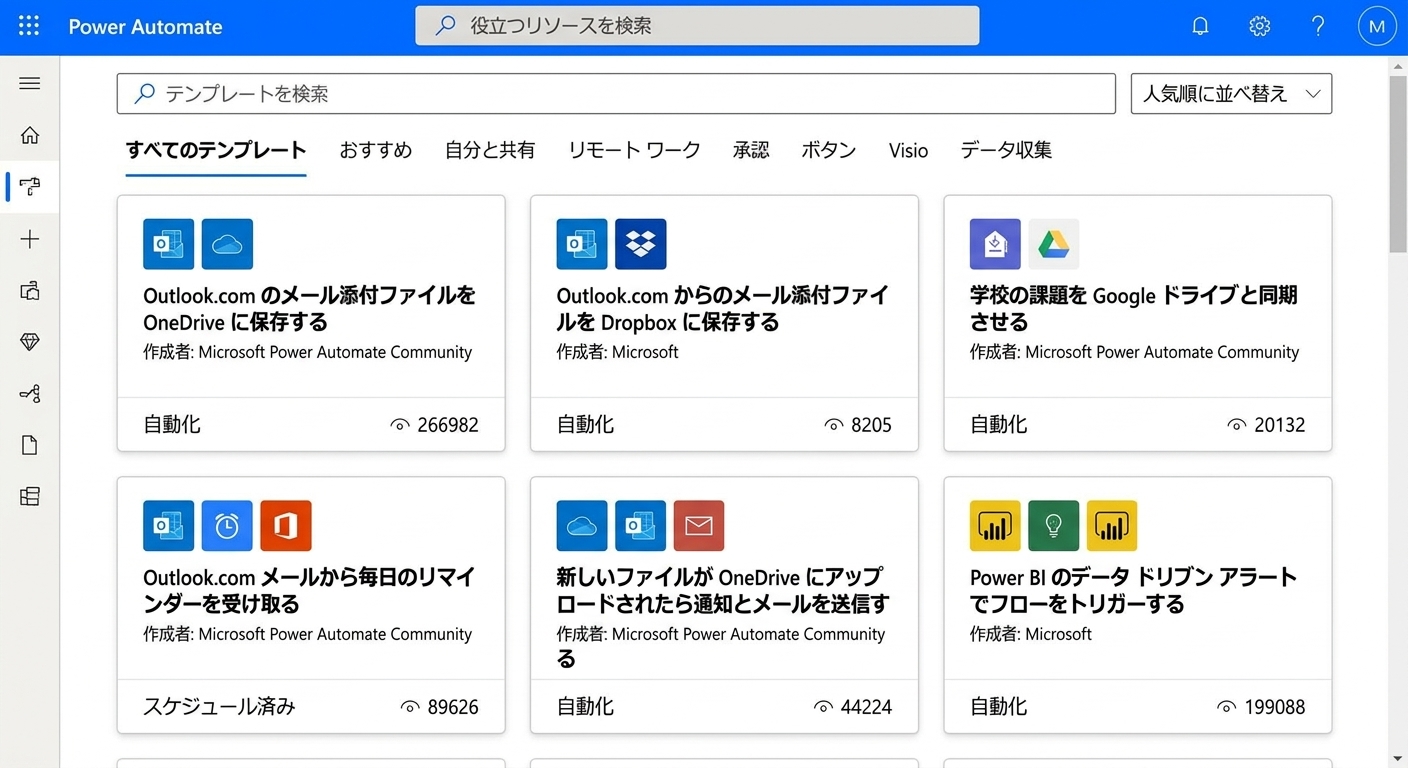
Task: Toggle the hamburger navigation menu
Action: [30, 83]
